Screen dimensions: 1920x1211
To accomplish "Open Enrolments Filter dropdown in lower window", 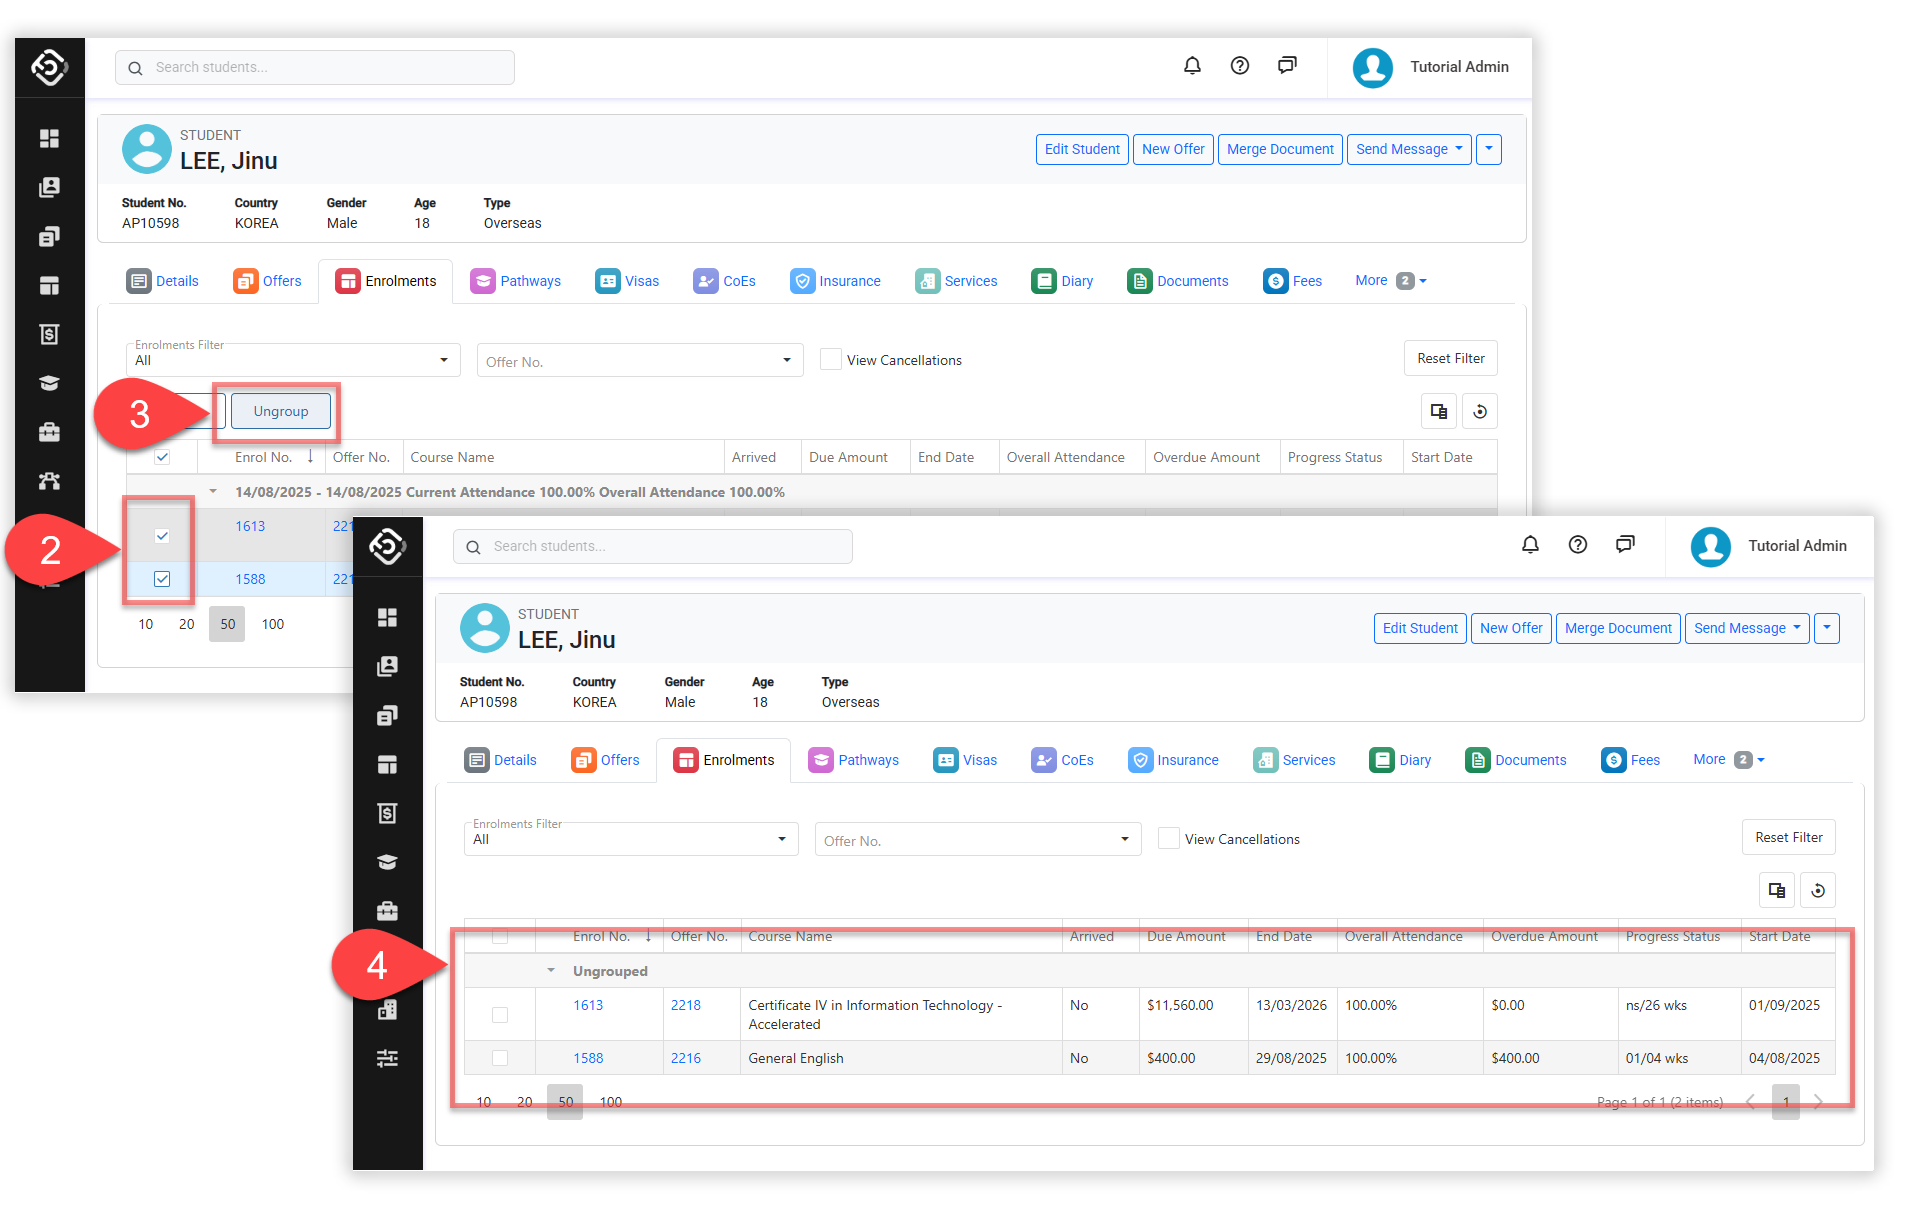I will (x=630, y=839).
